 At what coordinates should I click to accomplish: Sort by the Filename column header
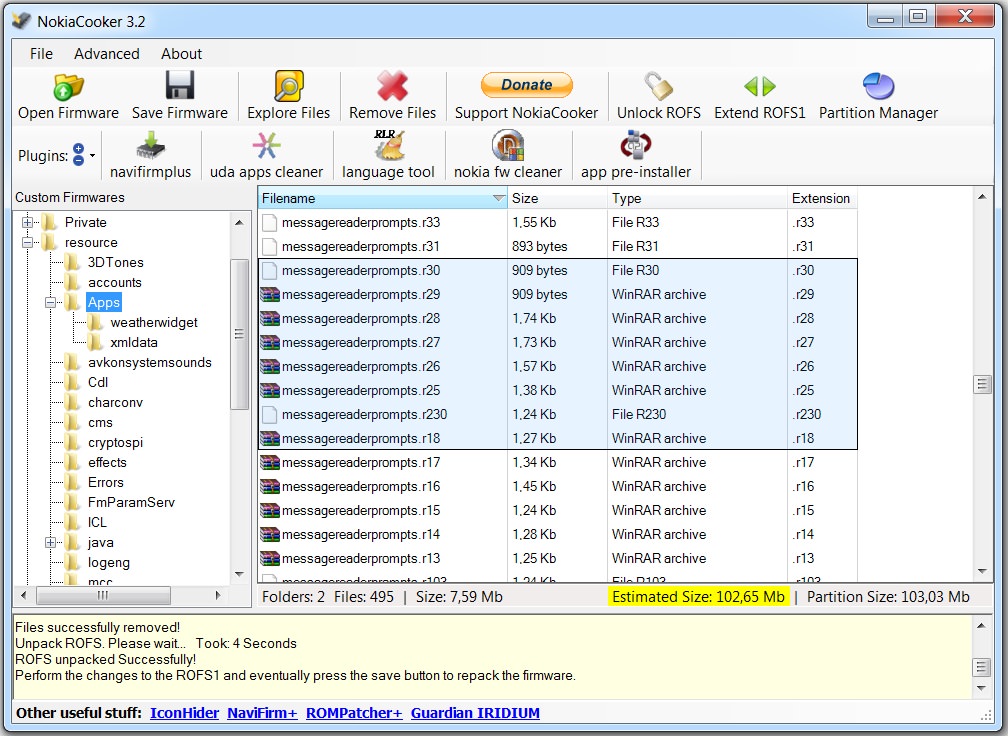tap(382, 198)
